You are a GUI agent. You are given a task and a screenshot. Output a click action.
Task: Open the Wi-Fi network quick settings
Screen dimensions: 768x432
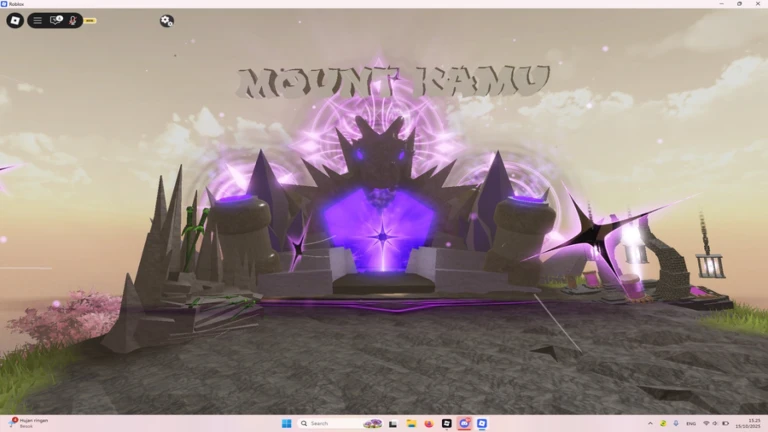(706, 423)
